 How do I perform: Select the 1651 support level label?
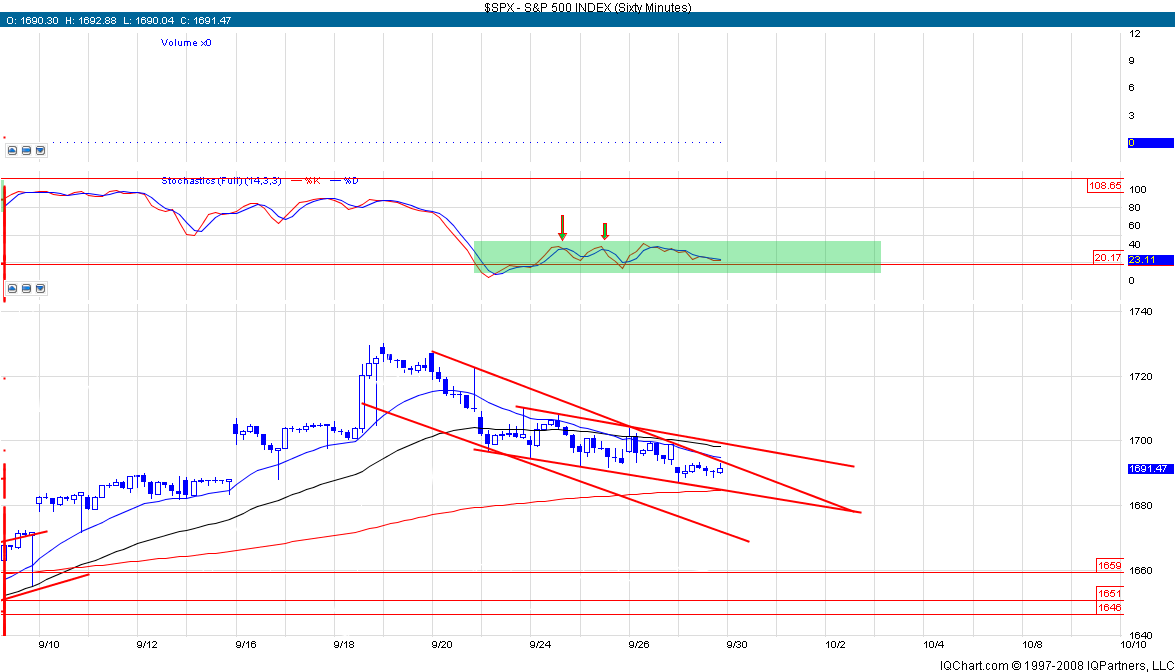click(1109, 593)
